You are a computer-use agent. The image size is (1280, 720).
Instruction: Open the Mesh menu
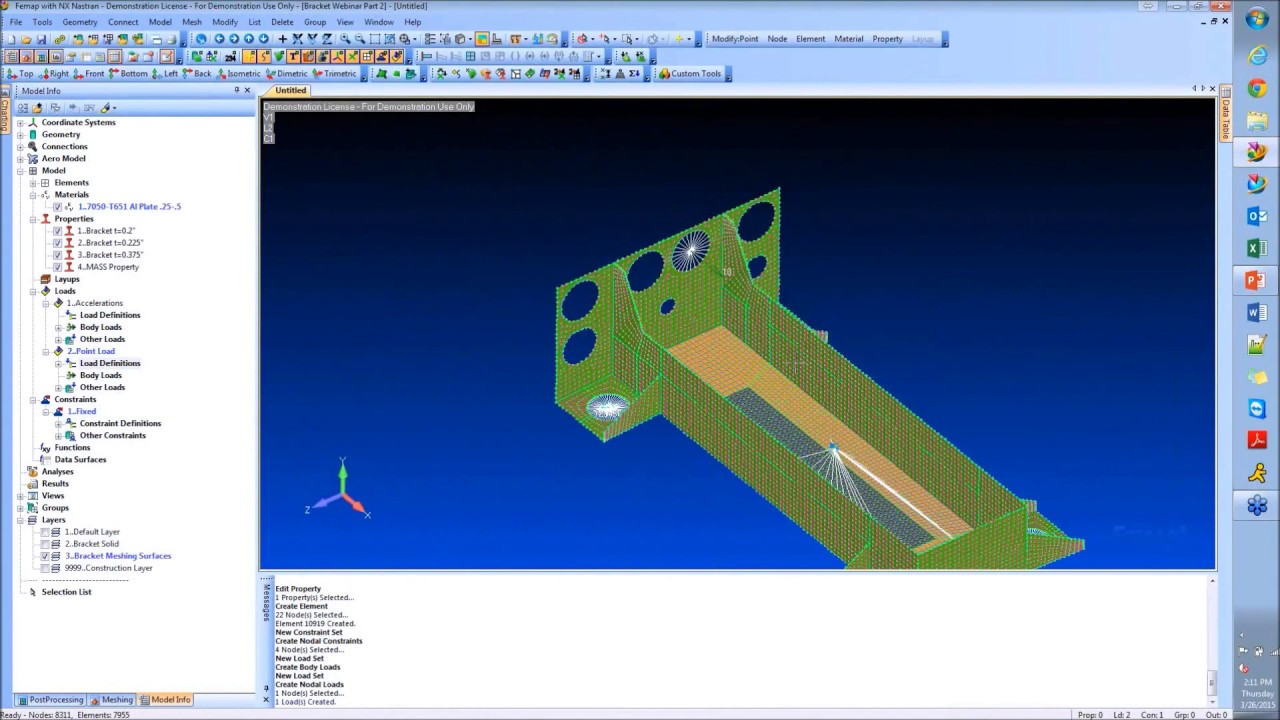191,22
